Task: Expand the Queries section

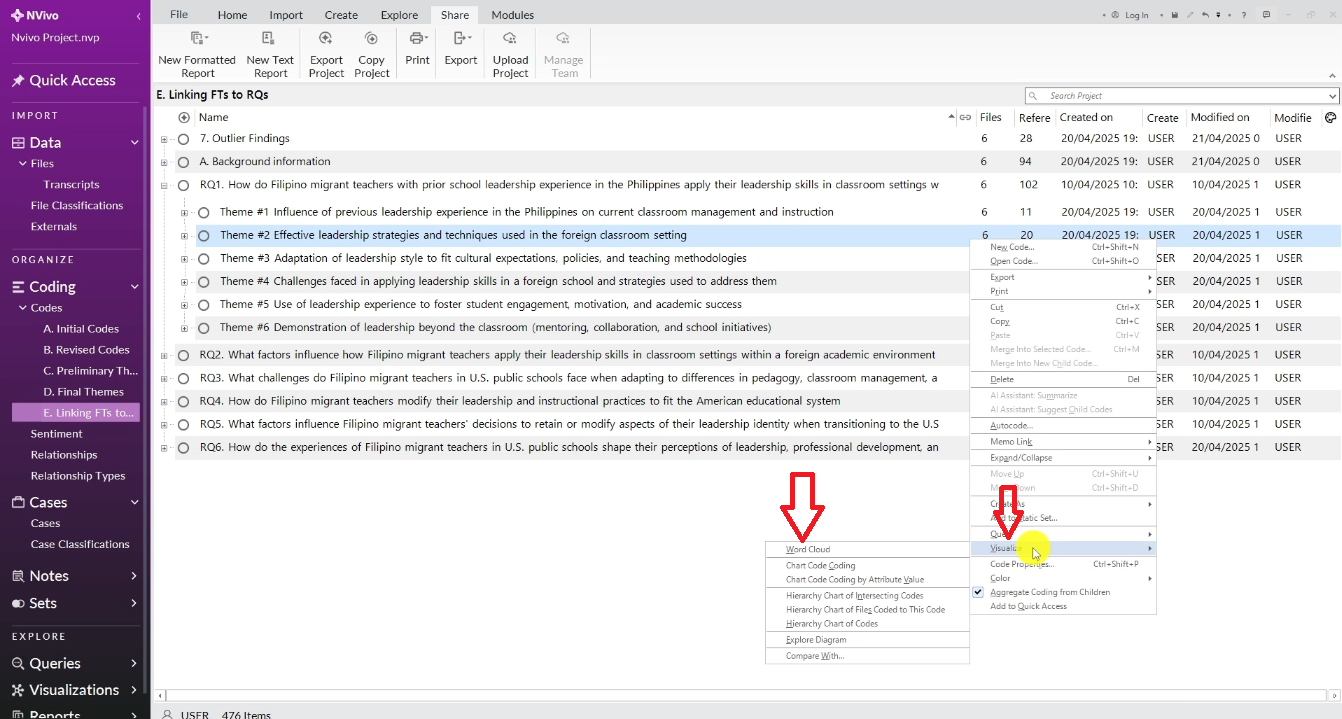Action: point(134,664)
